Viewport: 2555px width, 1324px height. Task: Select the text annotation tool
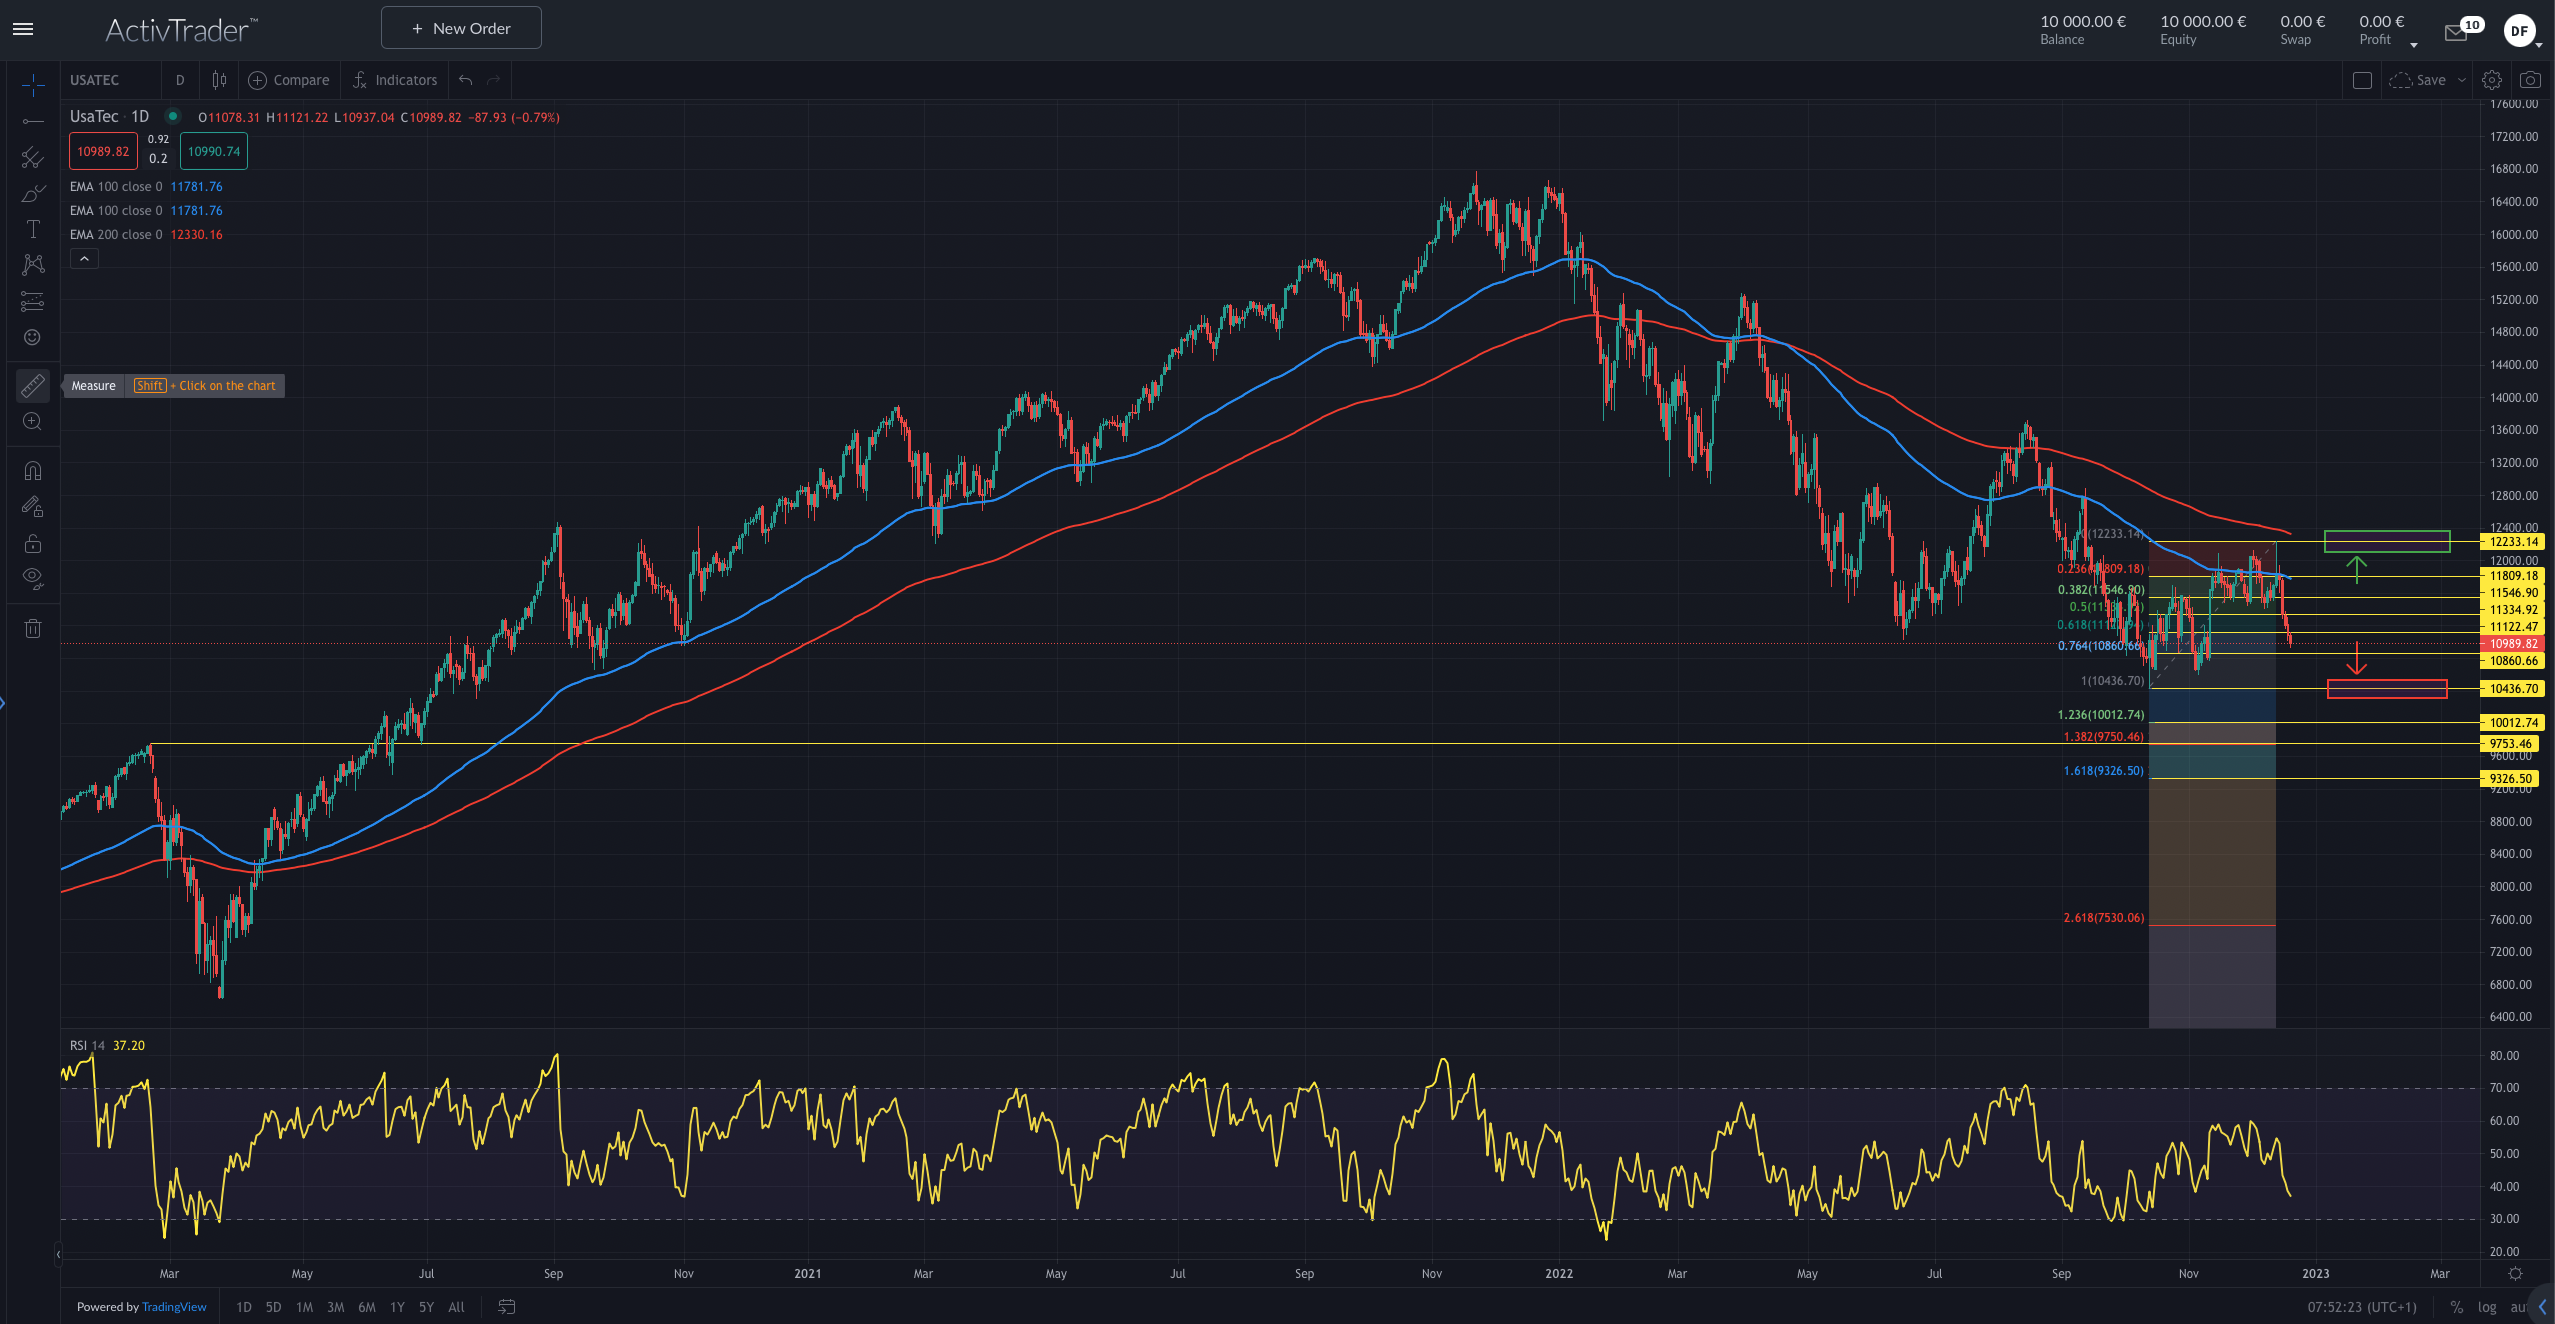33,229
